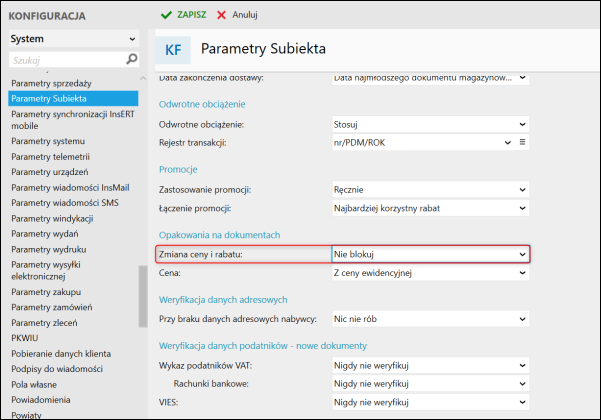
Task: Save changes with ZAPISZ button
Action: tap(184, 15)
